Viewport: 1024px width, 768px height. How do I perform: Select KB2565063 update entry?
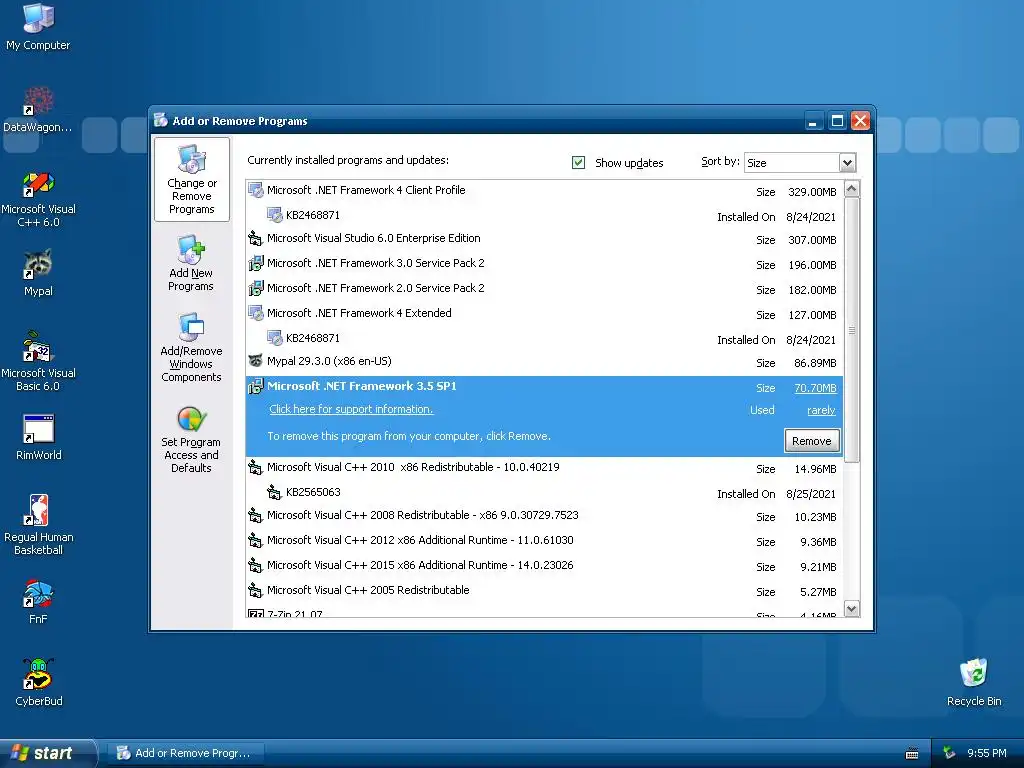(x=544, y=492)
